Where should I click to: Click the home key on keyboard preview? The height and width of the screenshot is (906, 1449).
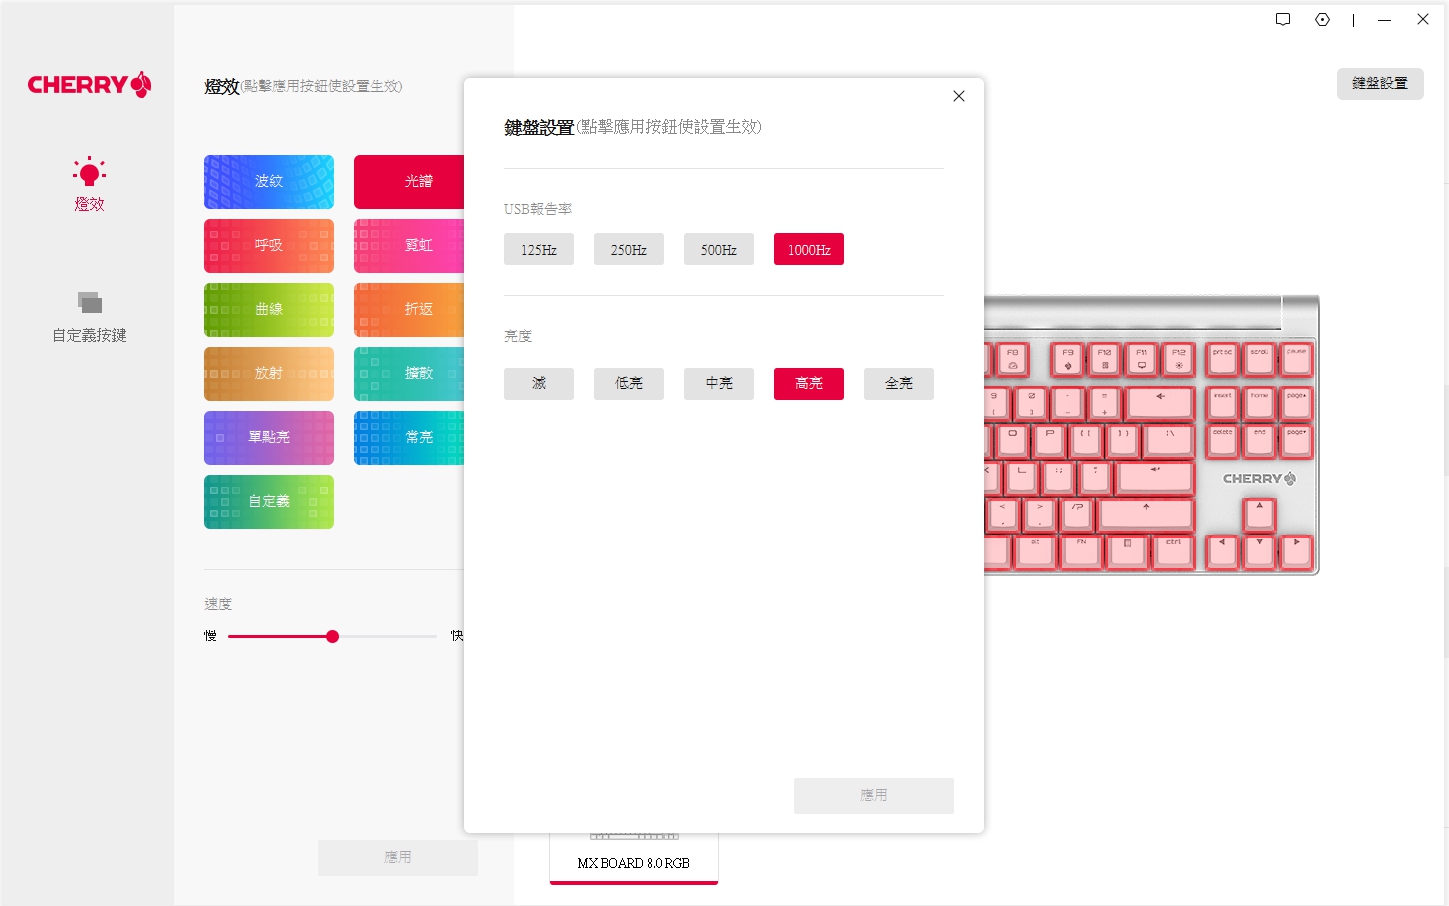point(1259,404)
